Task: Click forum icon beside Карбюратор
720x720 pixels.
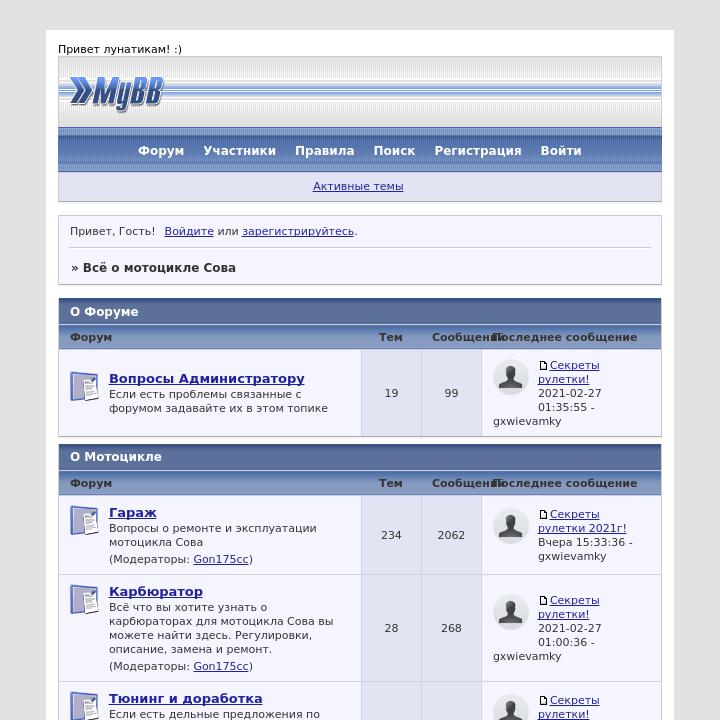Action: (84, 599)
